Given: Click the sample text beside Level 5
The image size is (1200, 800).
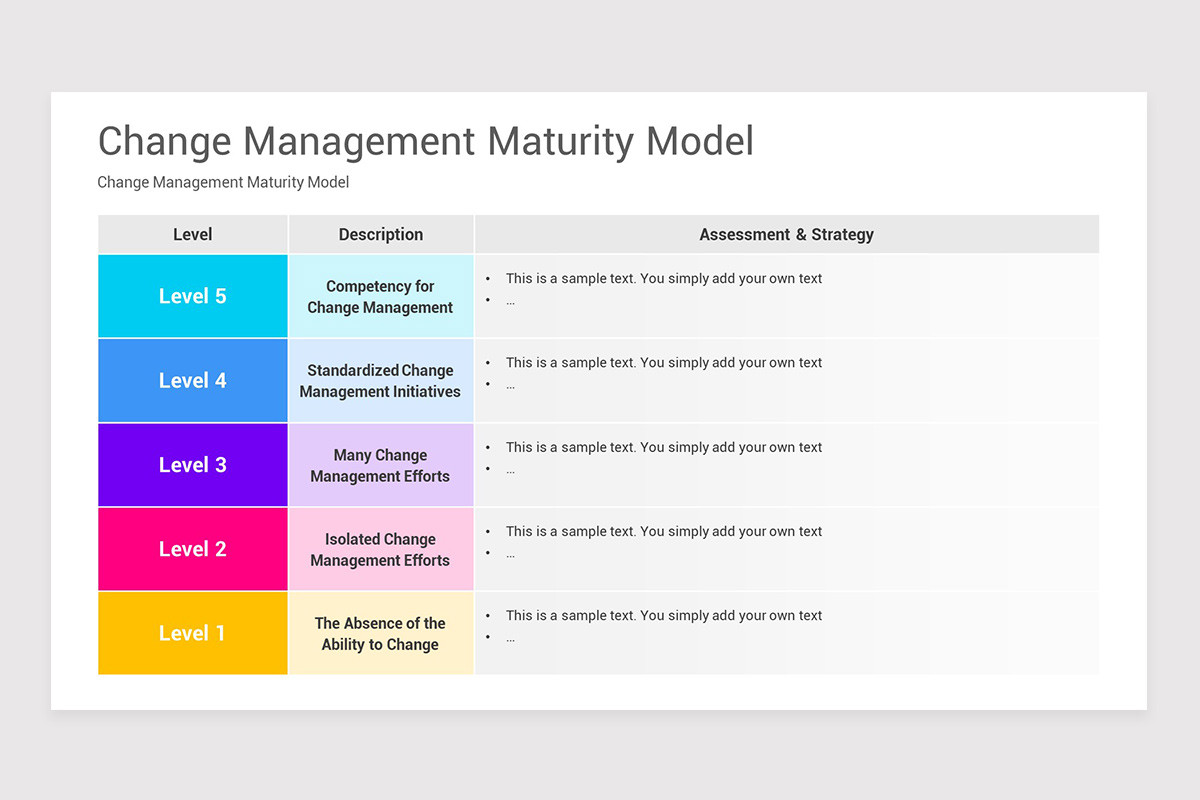Looking at the screenshot, I should [664, 278].
